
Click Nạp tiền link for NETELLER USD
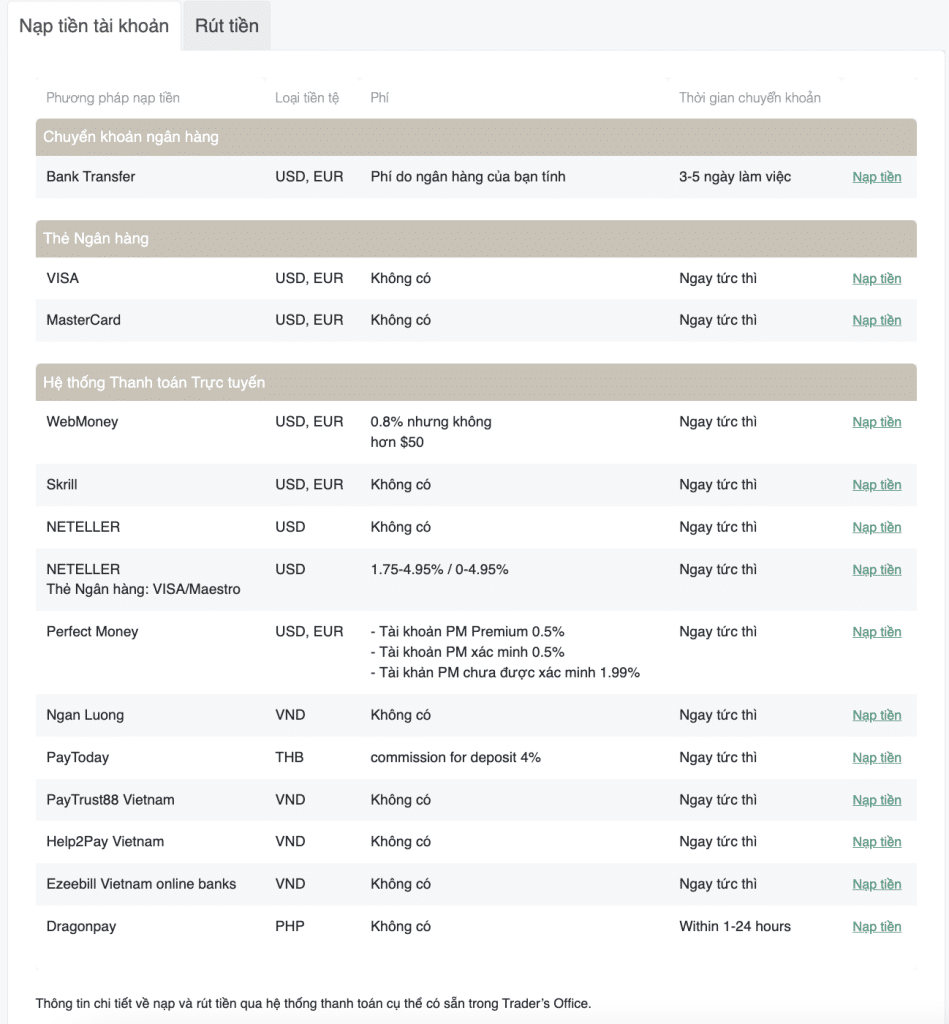[x=876, y=527]
